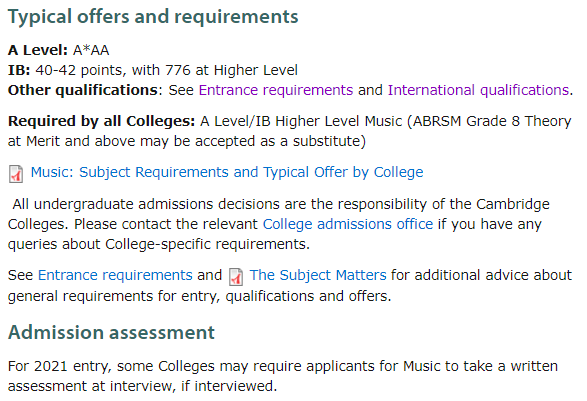Viewport: 587px width, 401px height.
Task: Click the A*AA grade text
Action: 91,50
